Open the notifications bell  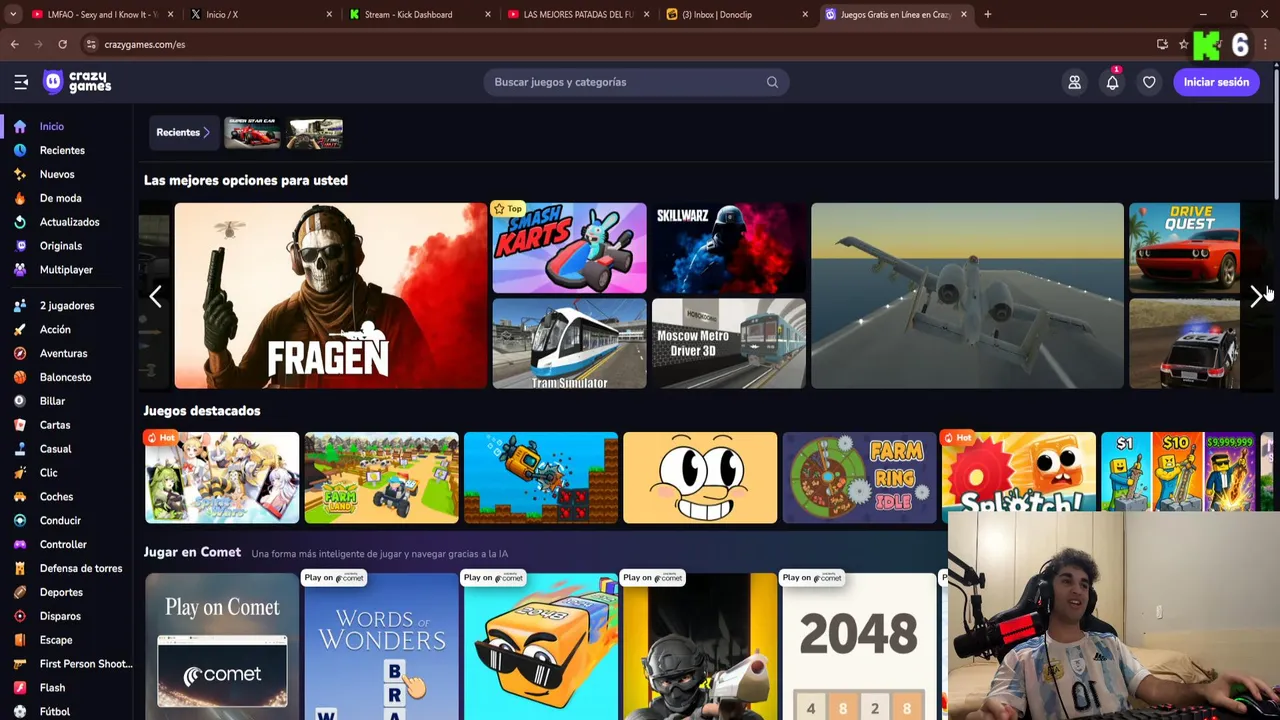point(1112,82)
